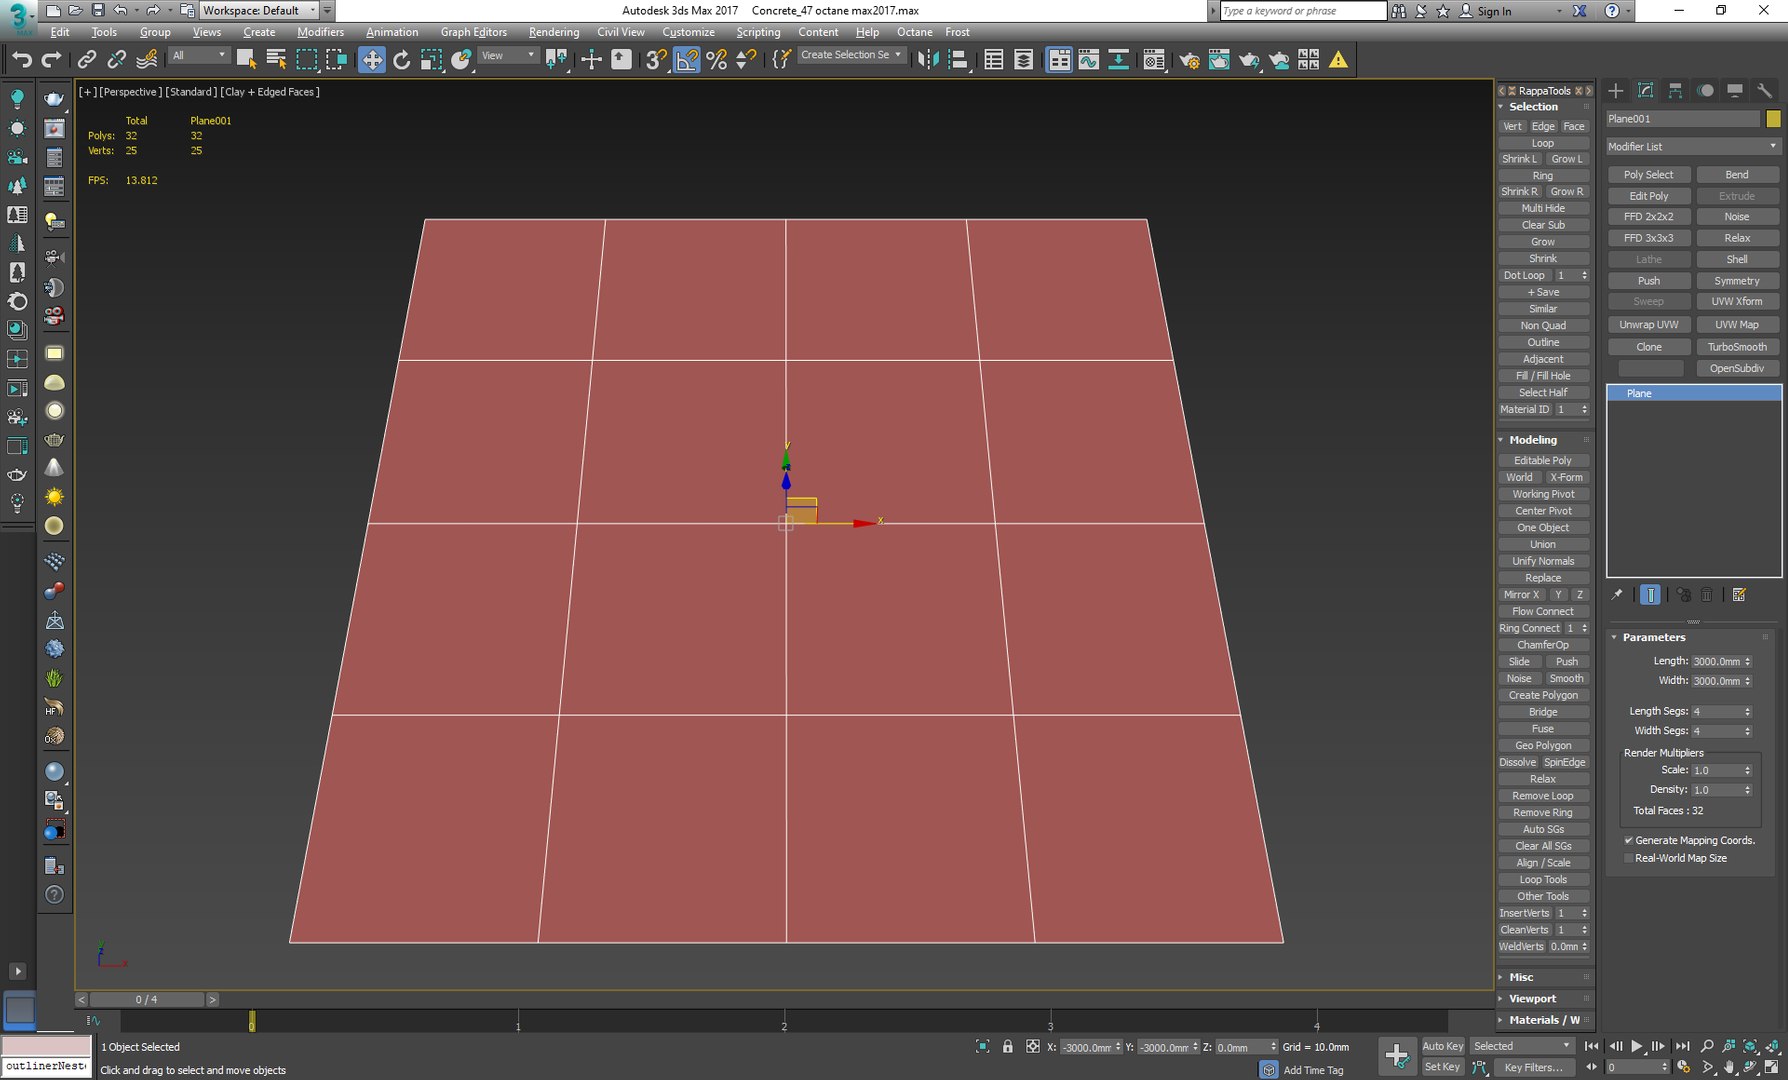Open the Create Selection Set dropdown

click(x=852, y=55)
